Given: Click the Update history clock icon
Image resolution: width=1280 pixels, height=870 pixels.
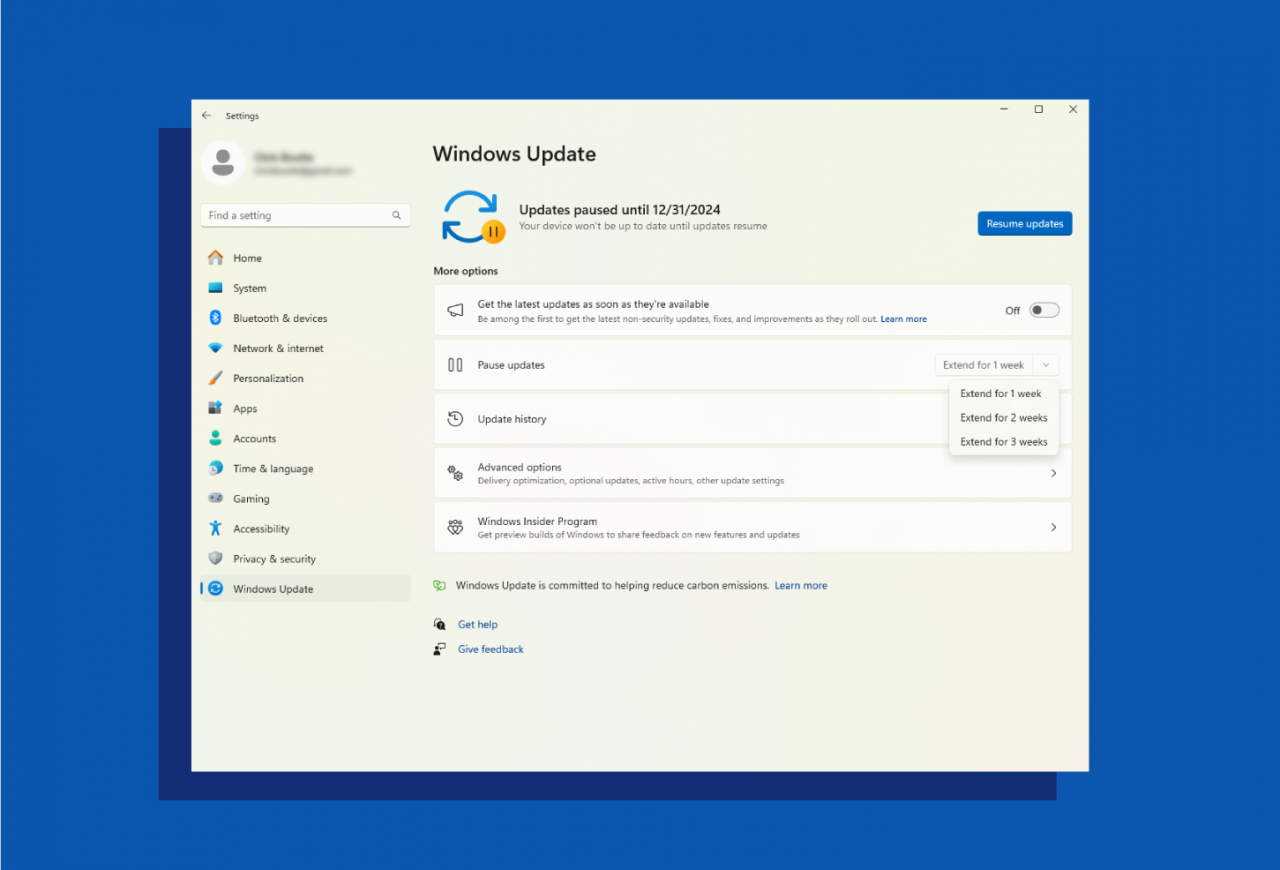Looking at the screenshot, I should 455,419.
